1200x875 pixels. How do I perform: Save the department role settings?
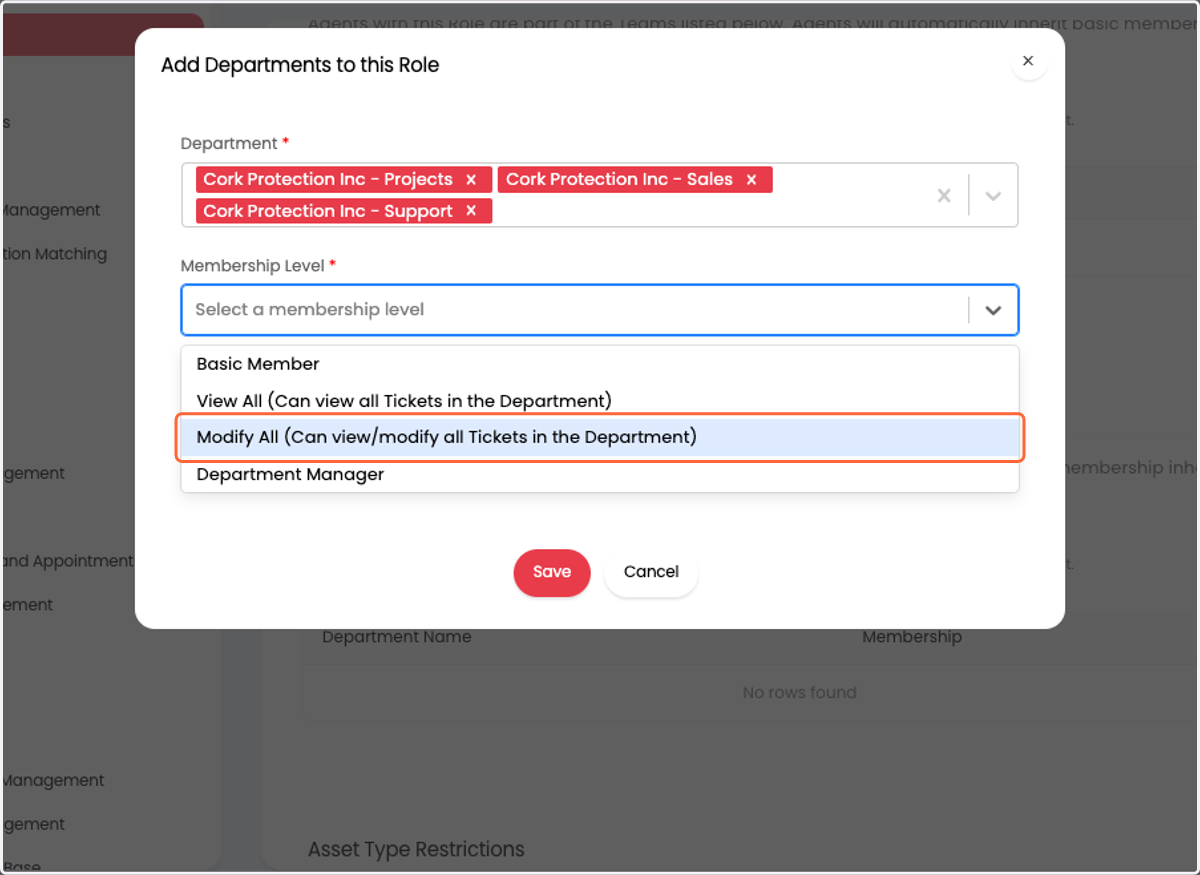[552, 572]
